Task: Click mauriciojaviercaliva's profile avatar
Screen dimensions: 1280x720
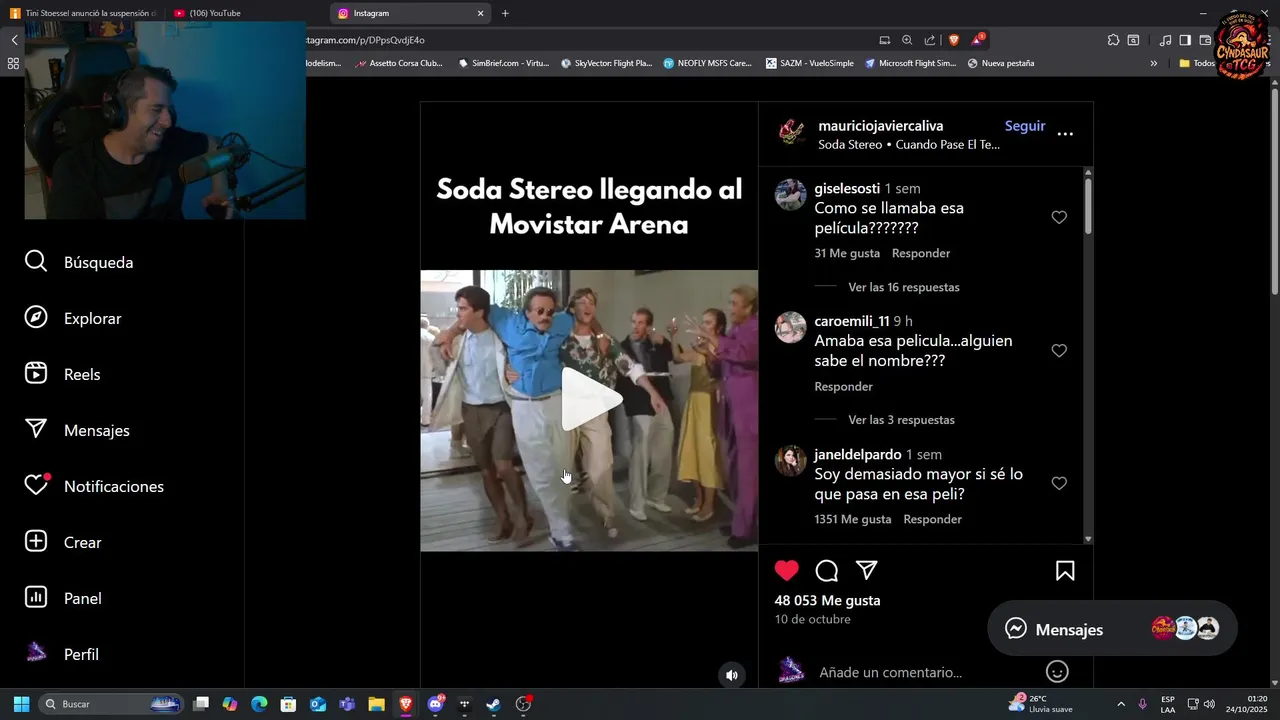Action: [792, 133]
